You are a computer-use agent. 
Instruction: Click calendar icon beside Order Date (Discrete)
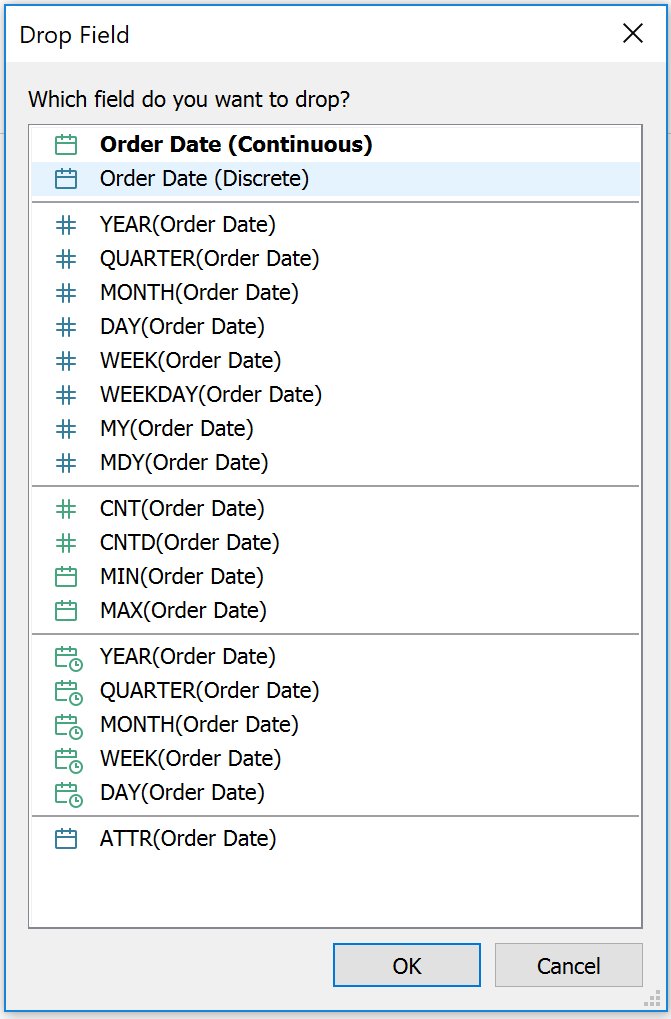point(66,179)
